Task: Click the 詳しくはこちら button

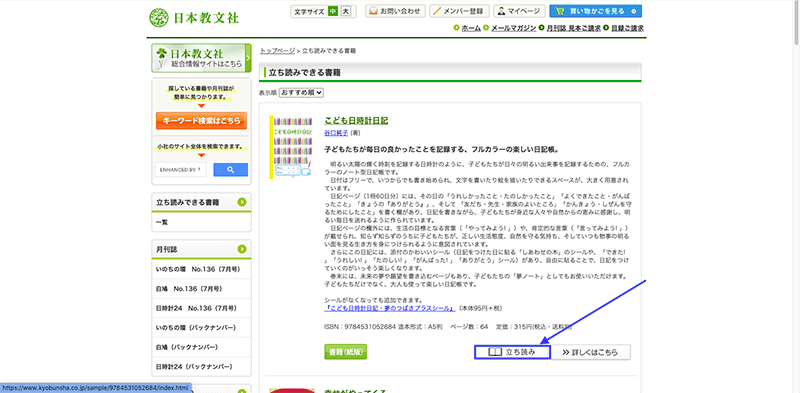Action: [x=590, y=352]
